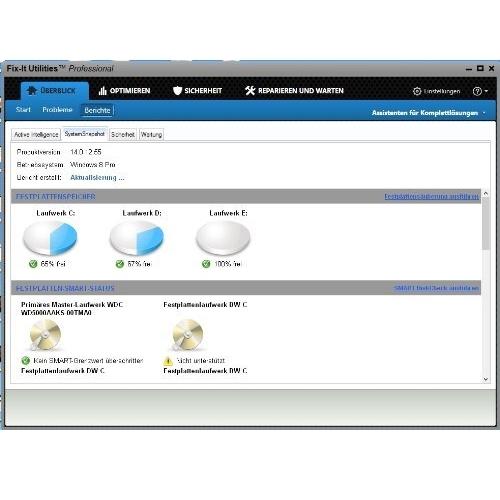Click the help question mark icon
The height and width of the screenshot is (500, 500).
point(477,91)
